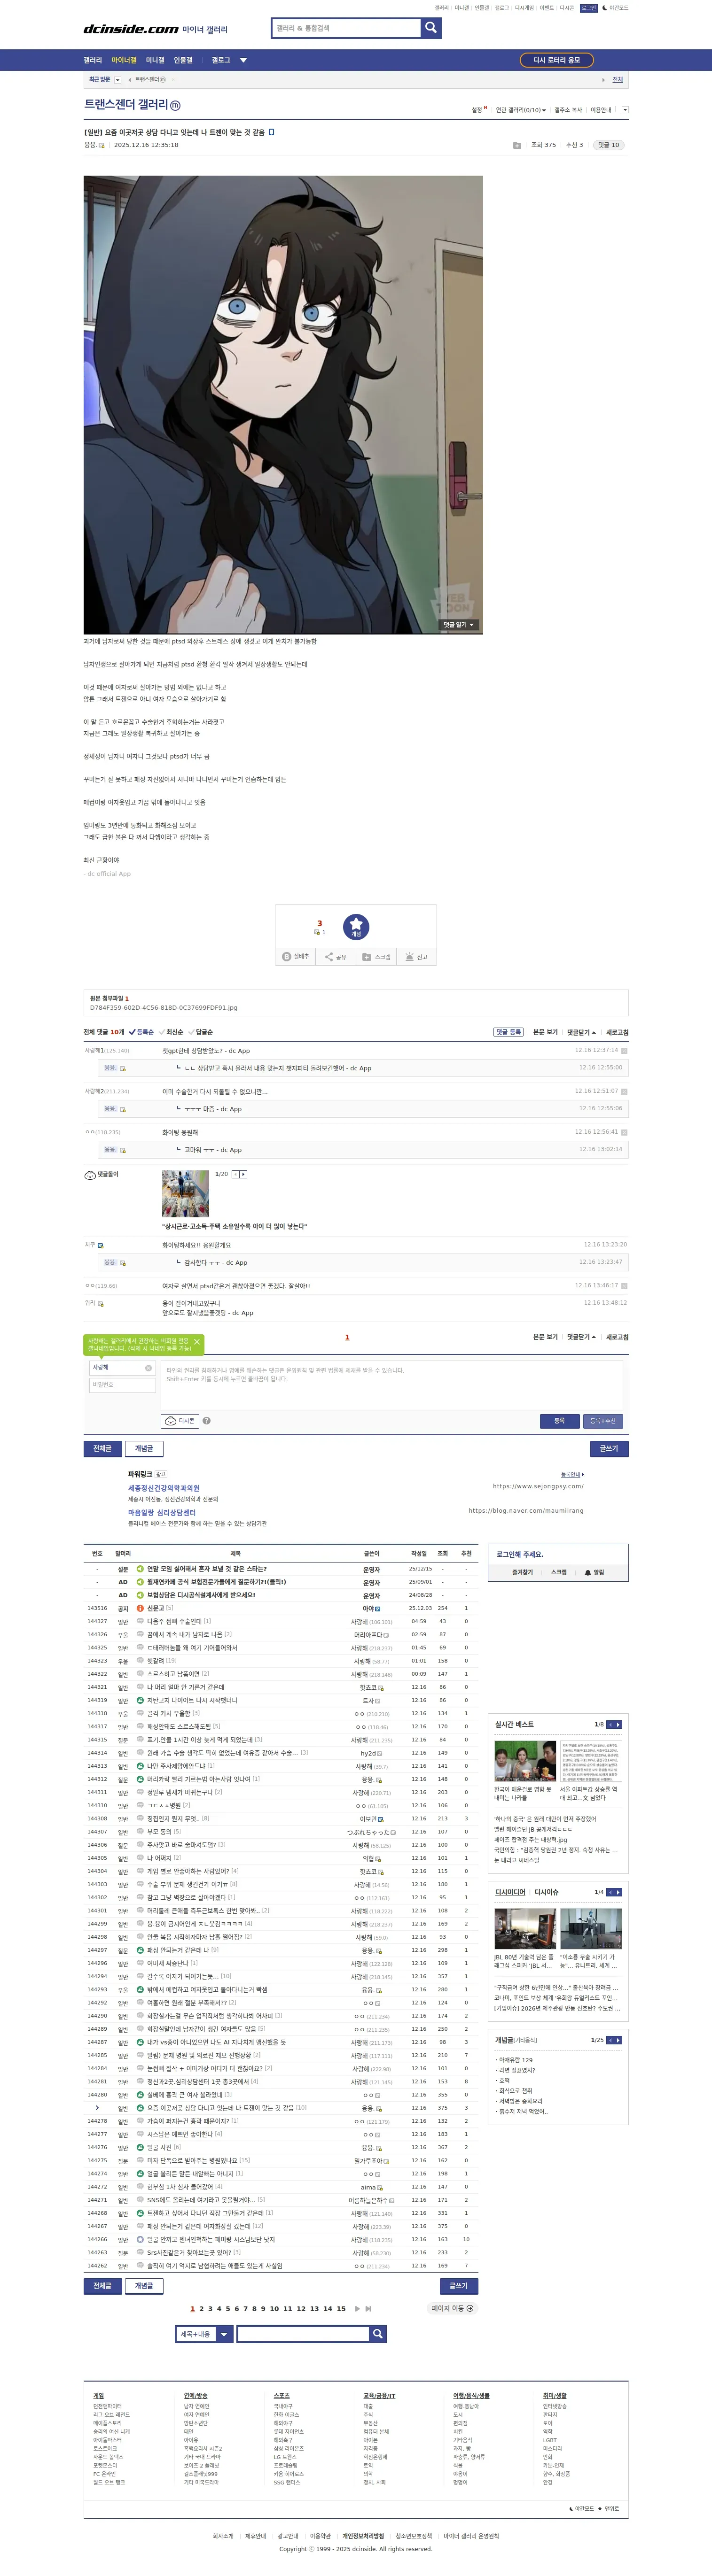The height and width of the screenshot is (2576, 712).
Task: Clear the 사랑해 nickname field
Action: pyautogui.click(x=148, y=1368)
